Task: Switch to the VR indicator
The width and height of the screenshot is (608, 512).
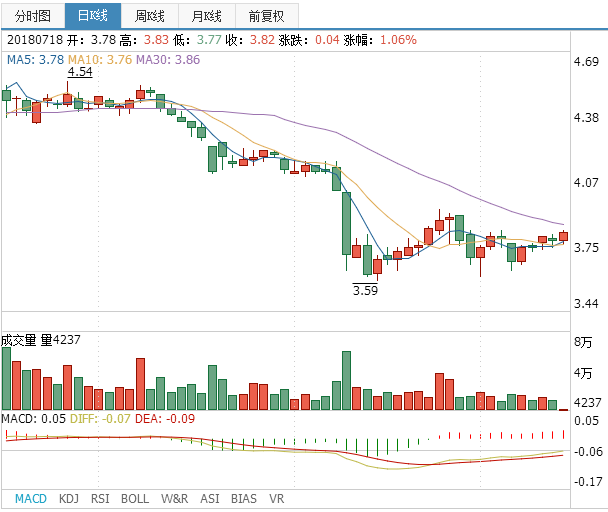Action: (276, 498)
